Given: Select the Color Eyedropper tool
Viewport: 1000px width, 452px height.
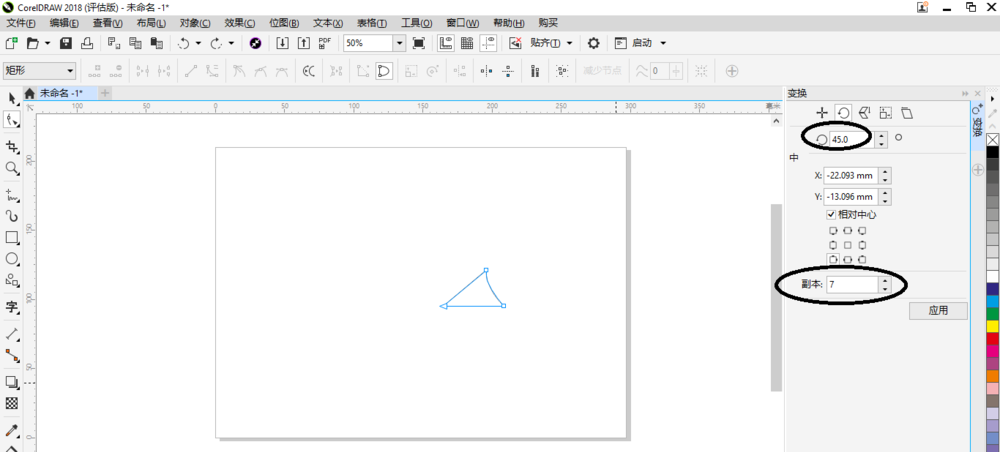Looking at the screenshot, I should point(11,430).
